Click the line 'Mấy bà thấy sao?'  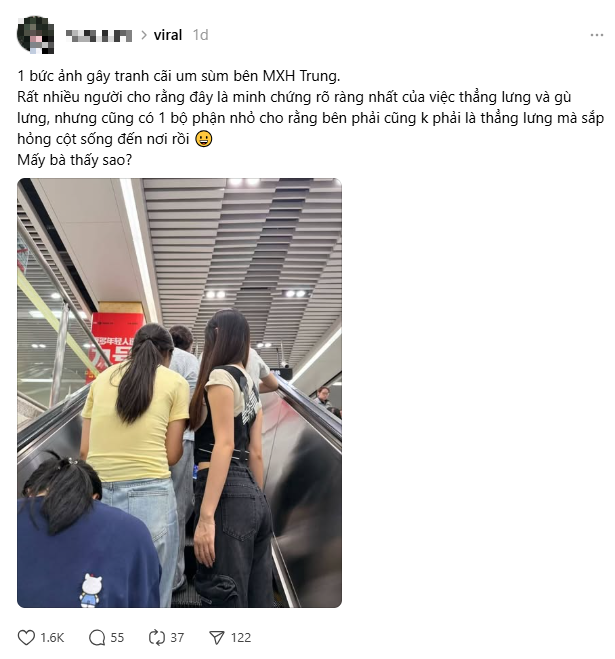[x=74, y=160]
